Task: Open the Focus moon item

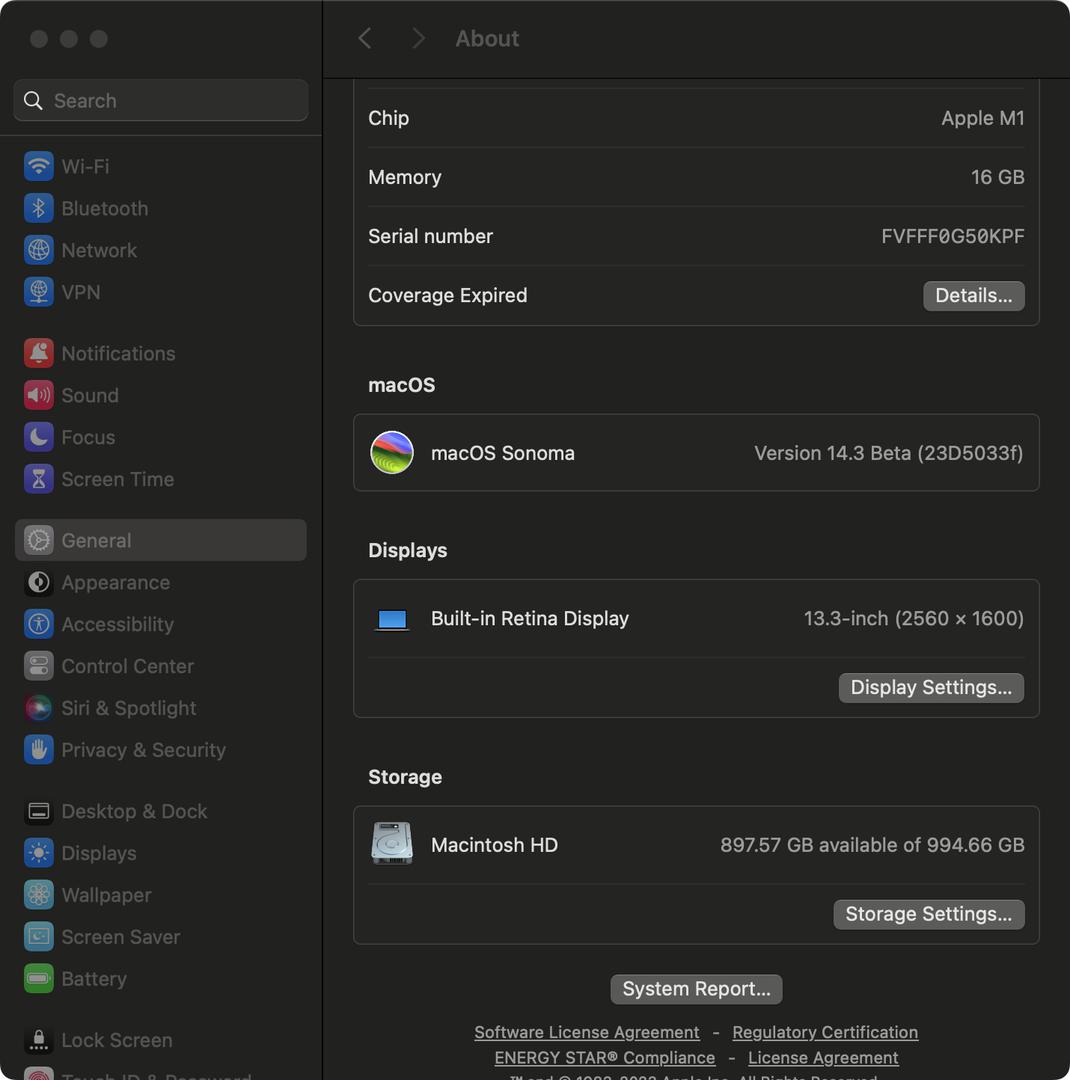Action: pos(161,437)
